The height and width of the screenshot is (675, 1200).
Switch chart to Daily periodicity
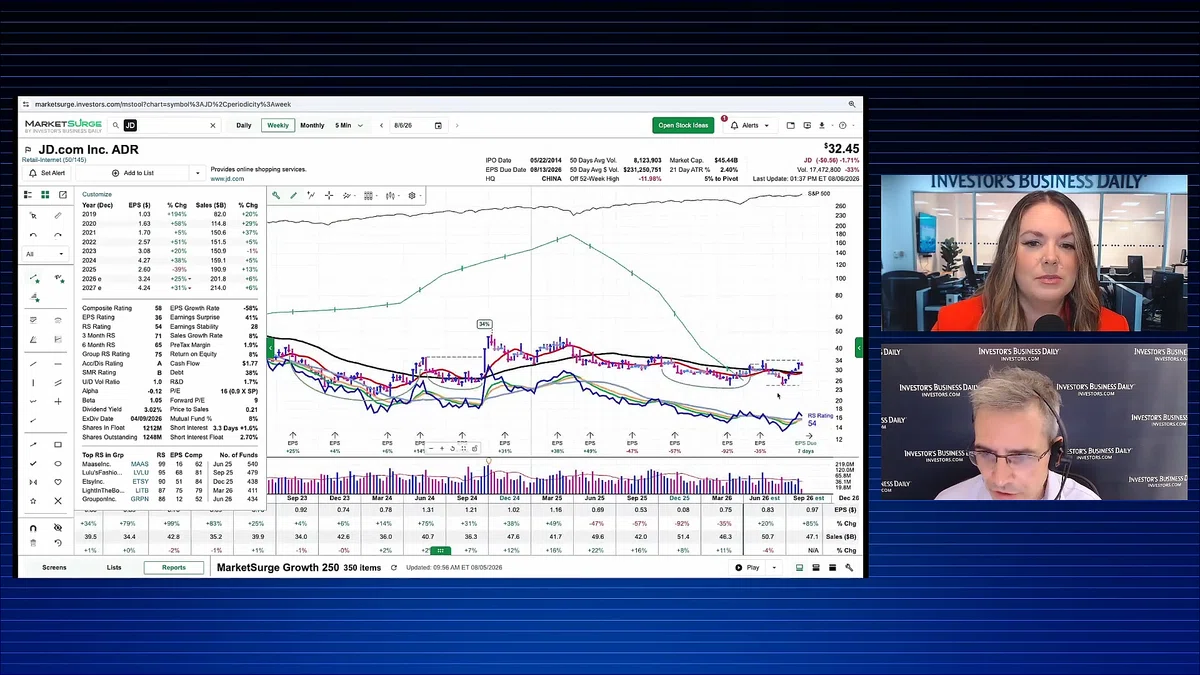coord(244,126)
